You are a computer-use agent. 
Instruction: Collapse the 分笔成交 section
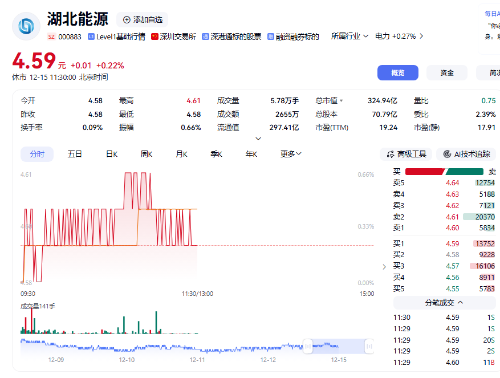pos(444,303)
